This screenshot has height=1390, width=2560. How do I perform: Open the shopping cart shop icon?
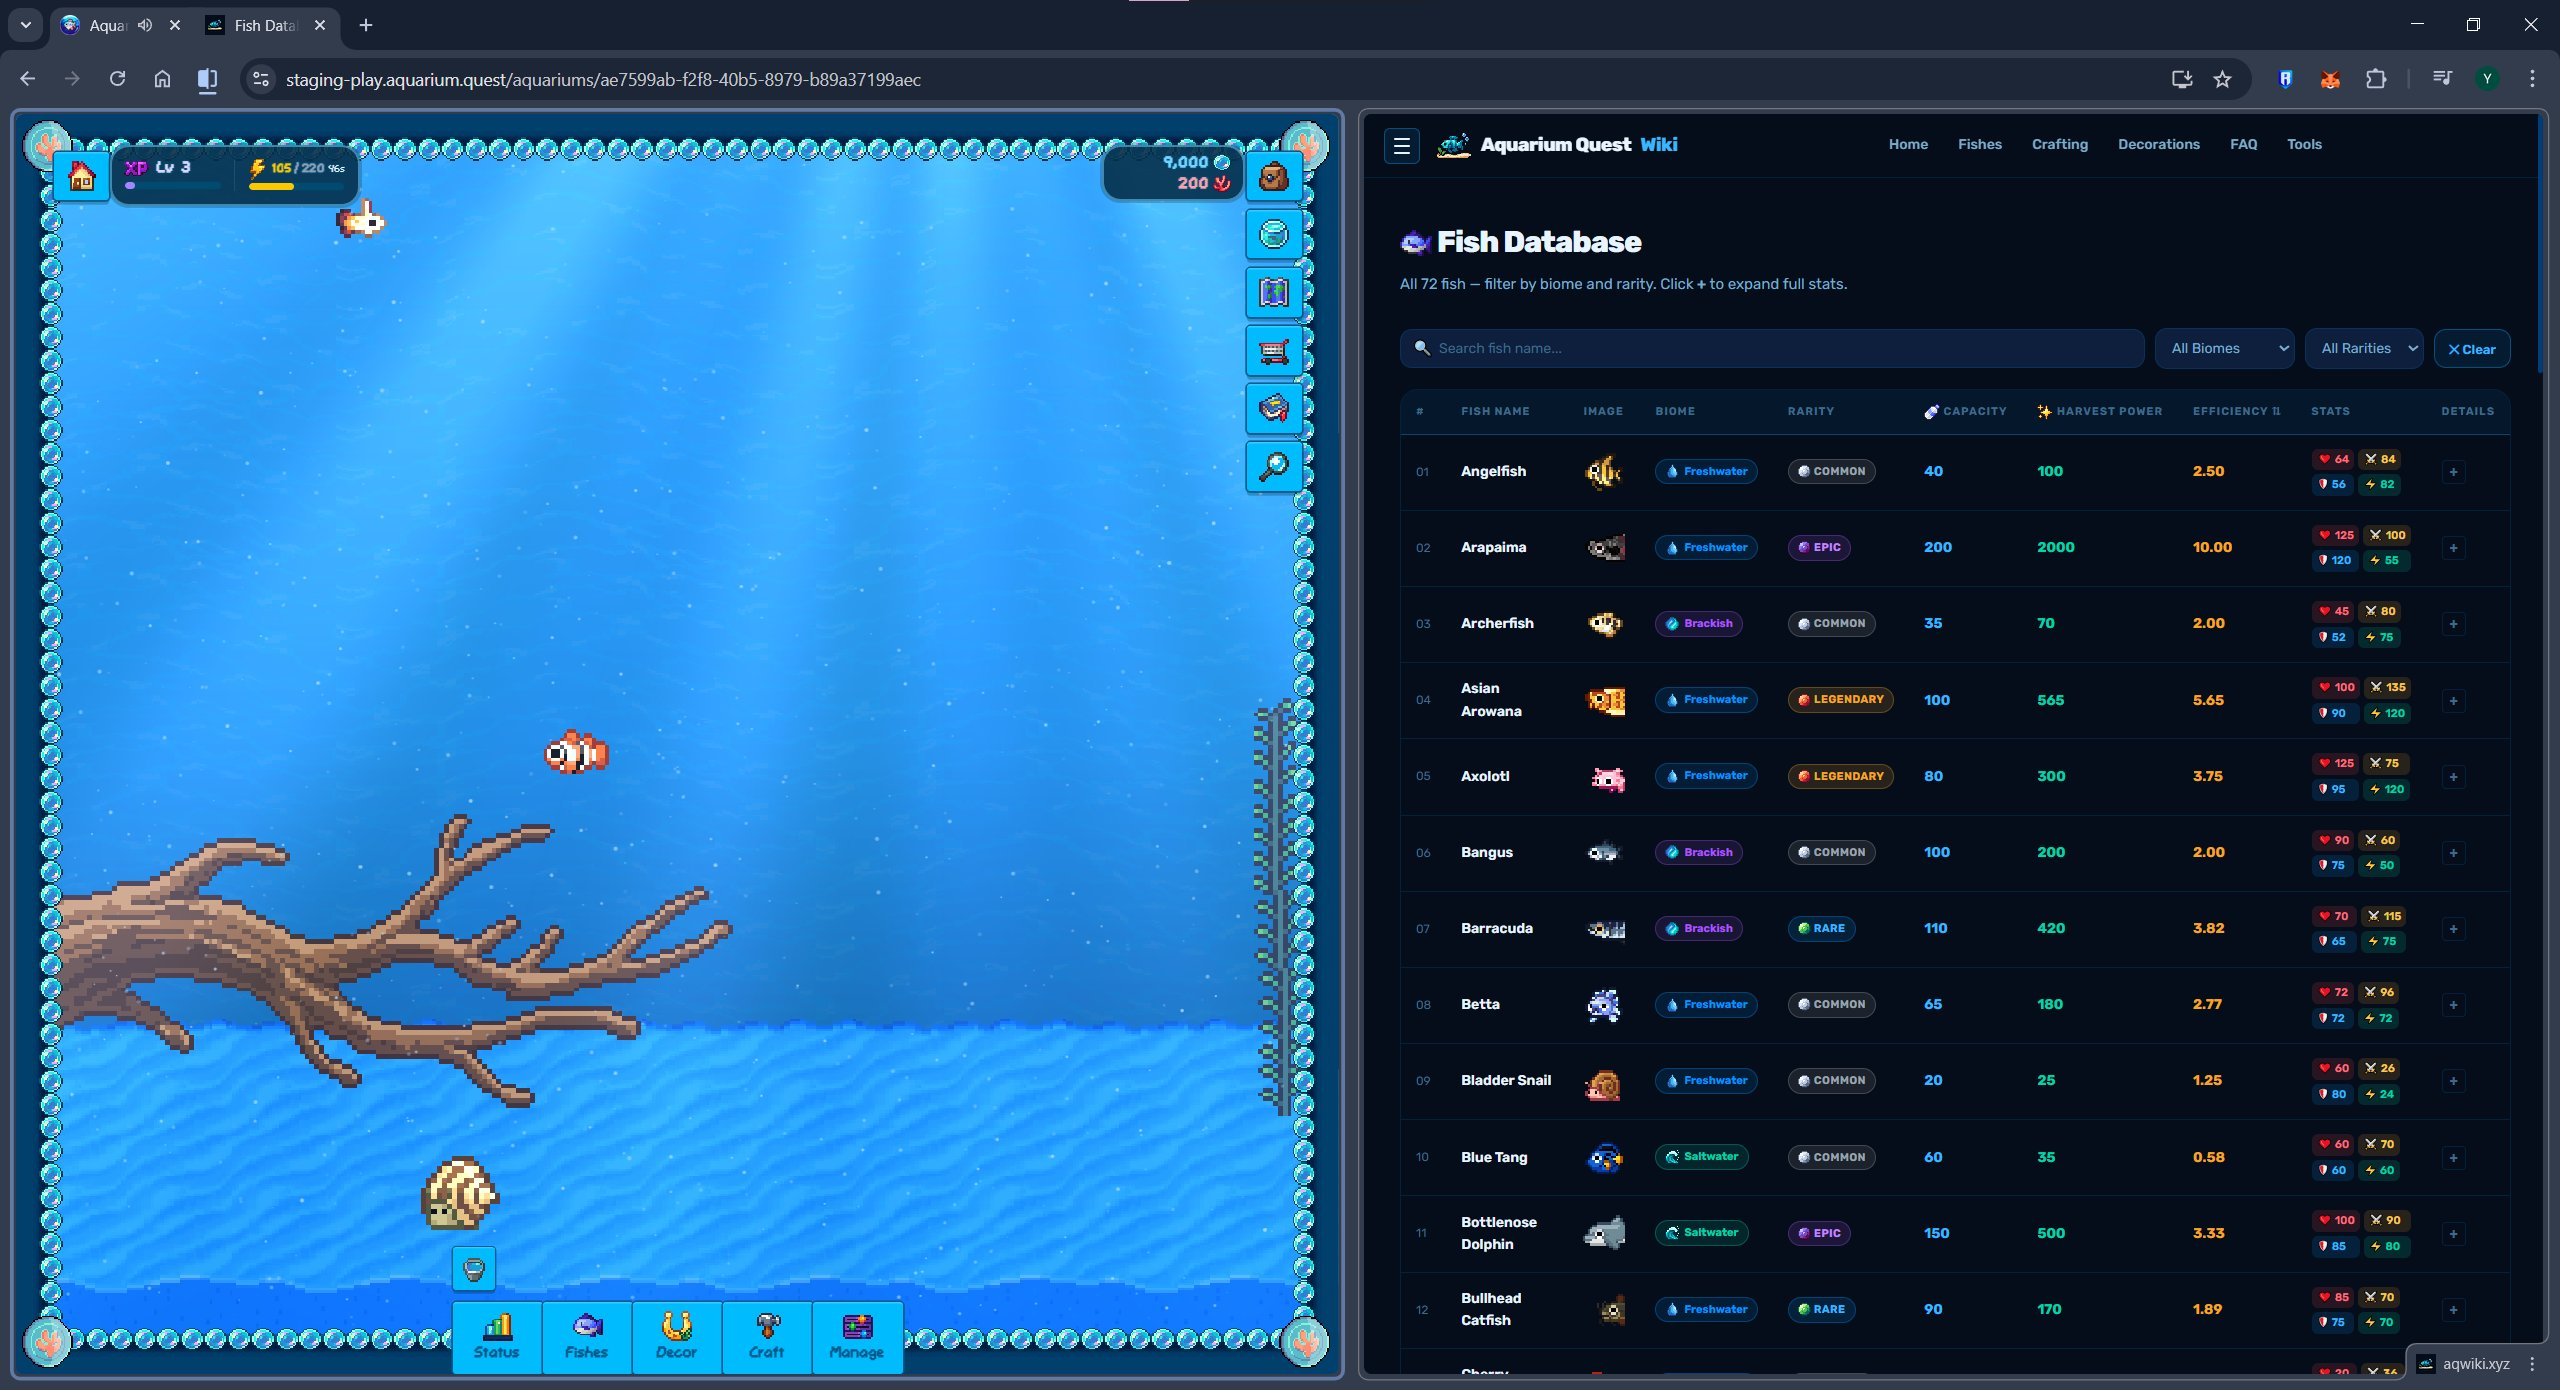(1273, 351)
